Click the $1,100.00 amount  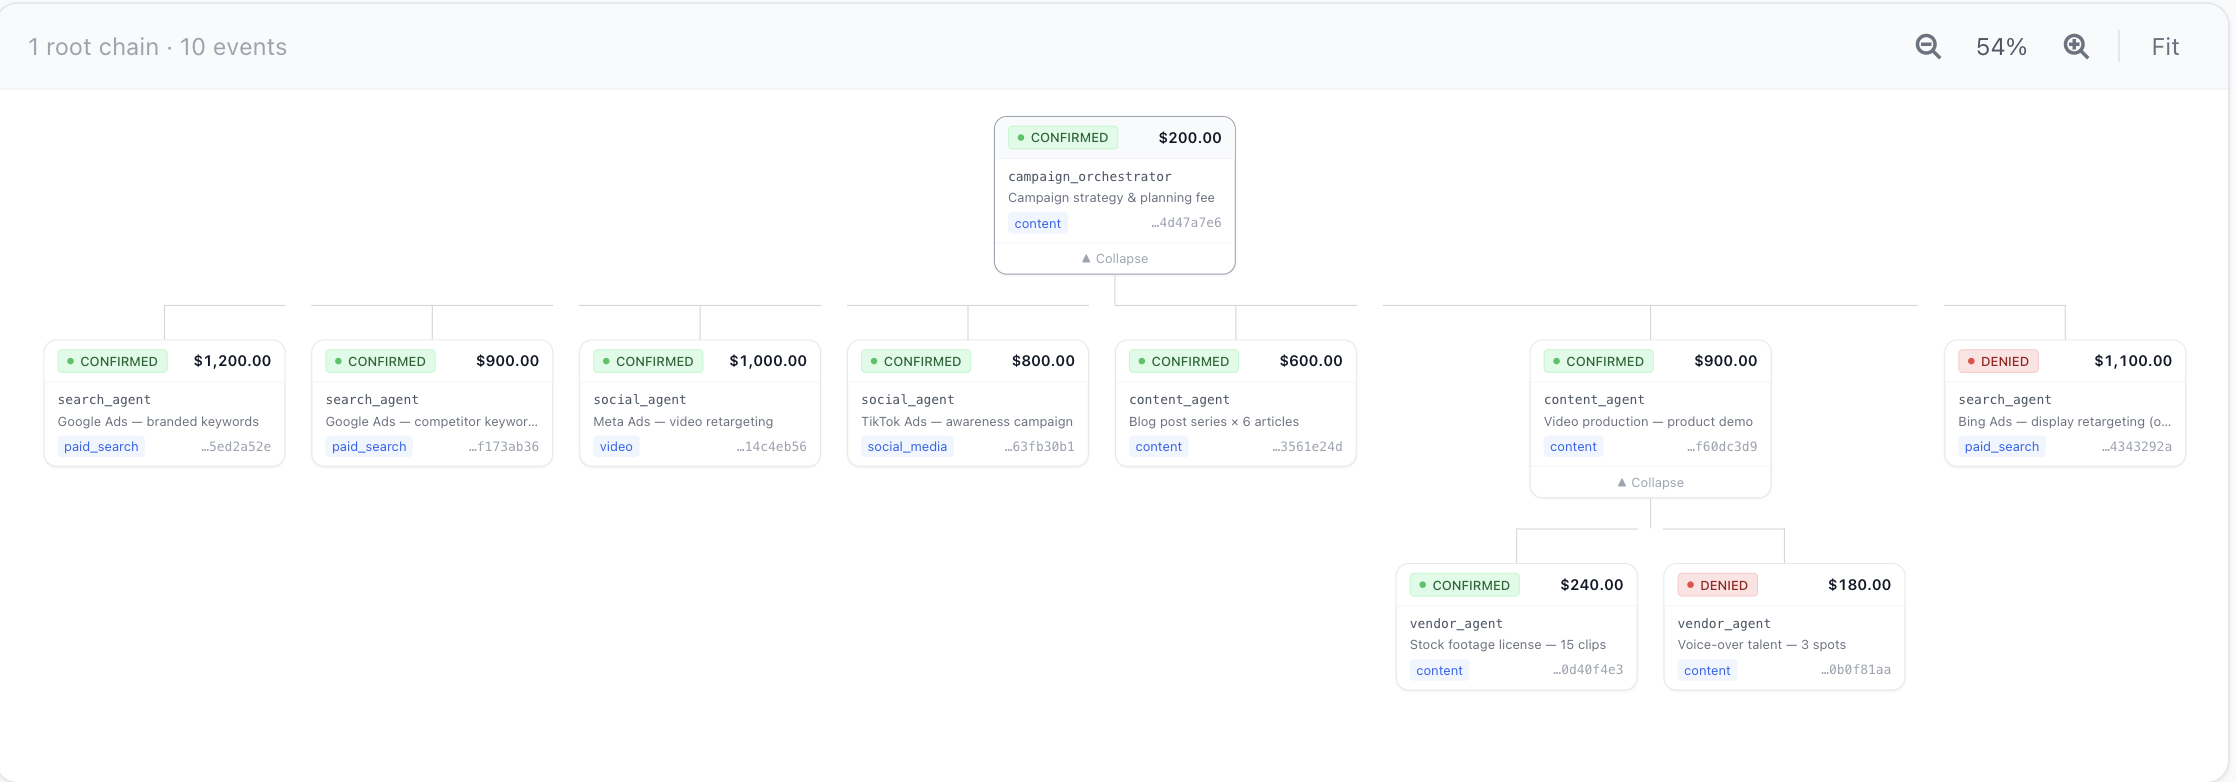click(x=2133, y=361)
